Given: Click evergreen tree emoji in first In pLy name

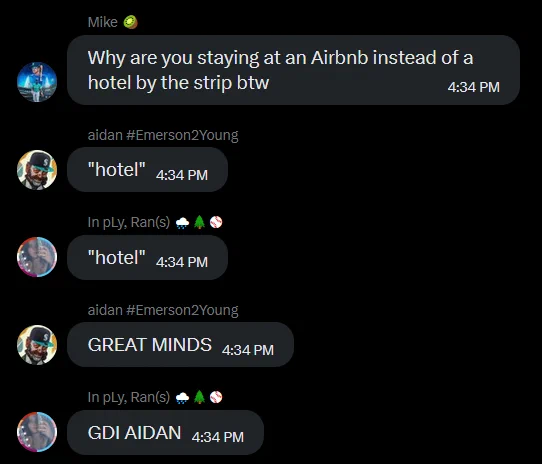Looking at the screenshot, I should (199, 222).
